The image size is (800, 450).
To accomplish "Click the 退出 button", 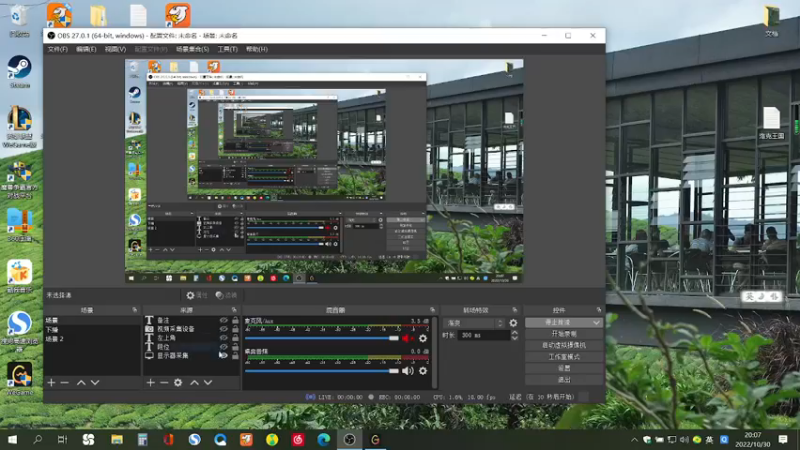I will pos(564,380).
